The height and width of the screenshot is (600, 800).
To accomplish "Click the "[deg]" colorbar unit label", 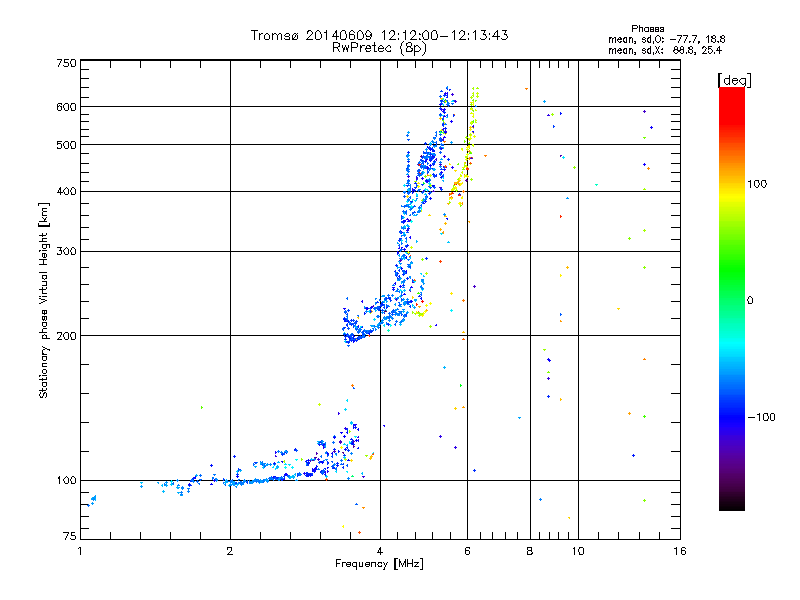I will [x=734, y=80].
